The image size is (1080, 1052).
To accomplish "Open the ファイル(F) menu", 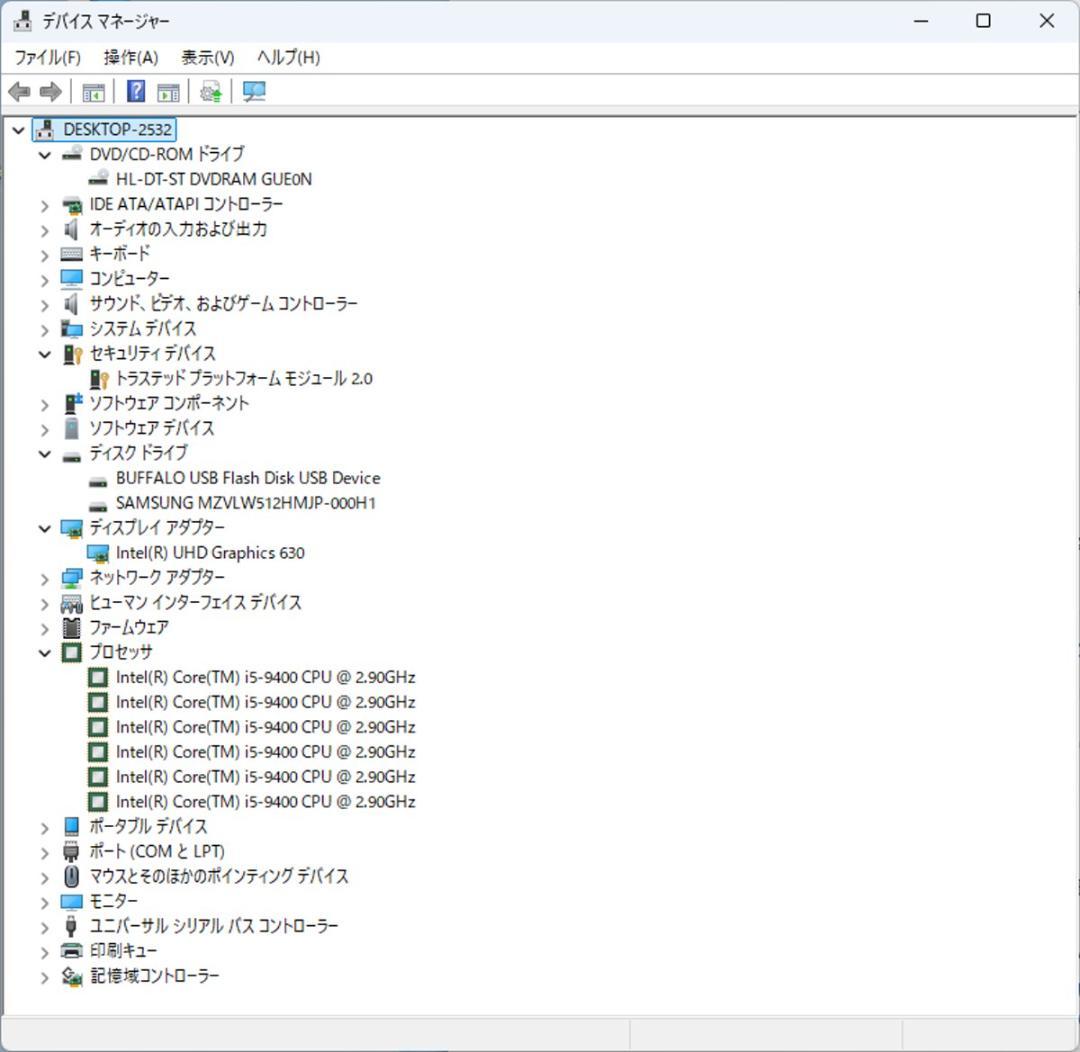I will (x=47, y=57).
